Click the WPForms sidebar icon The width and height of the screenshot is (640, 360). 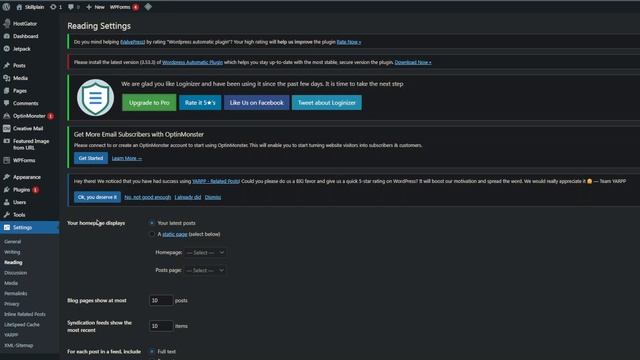[7, 160]
